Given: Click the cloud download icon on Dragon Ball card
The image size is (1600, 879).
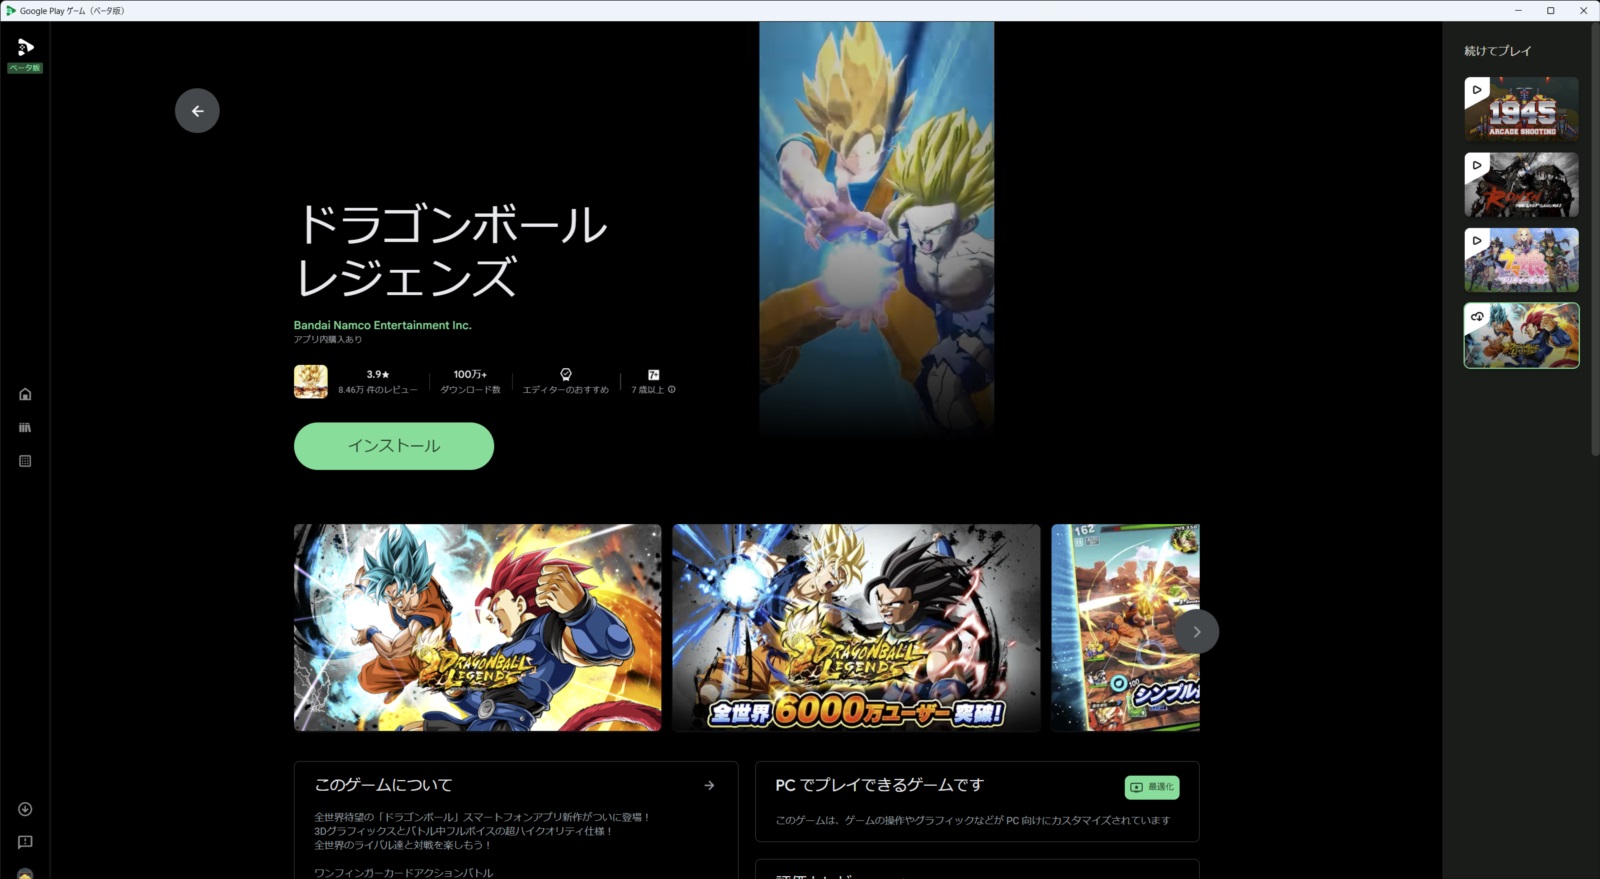Looking at the screenshot, I should (x=1477, y=316).
